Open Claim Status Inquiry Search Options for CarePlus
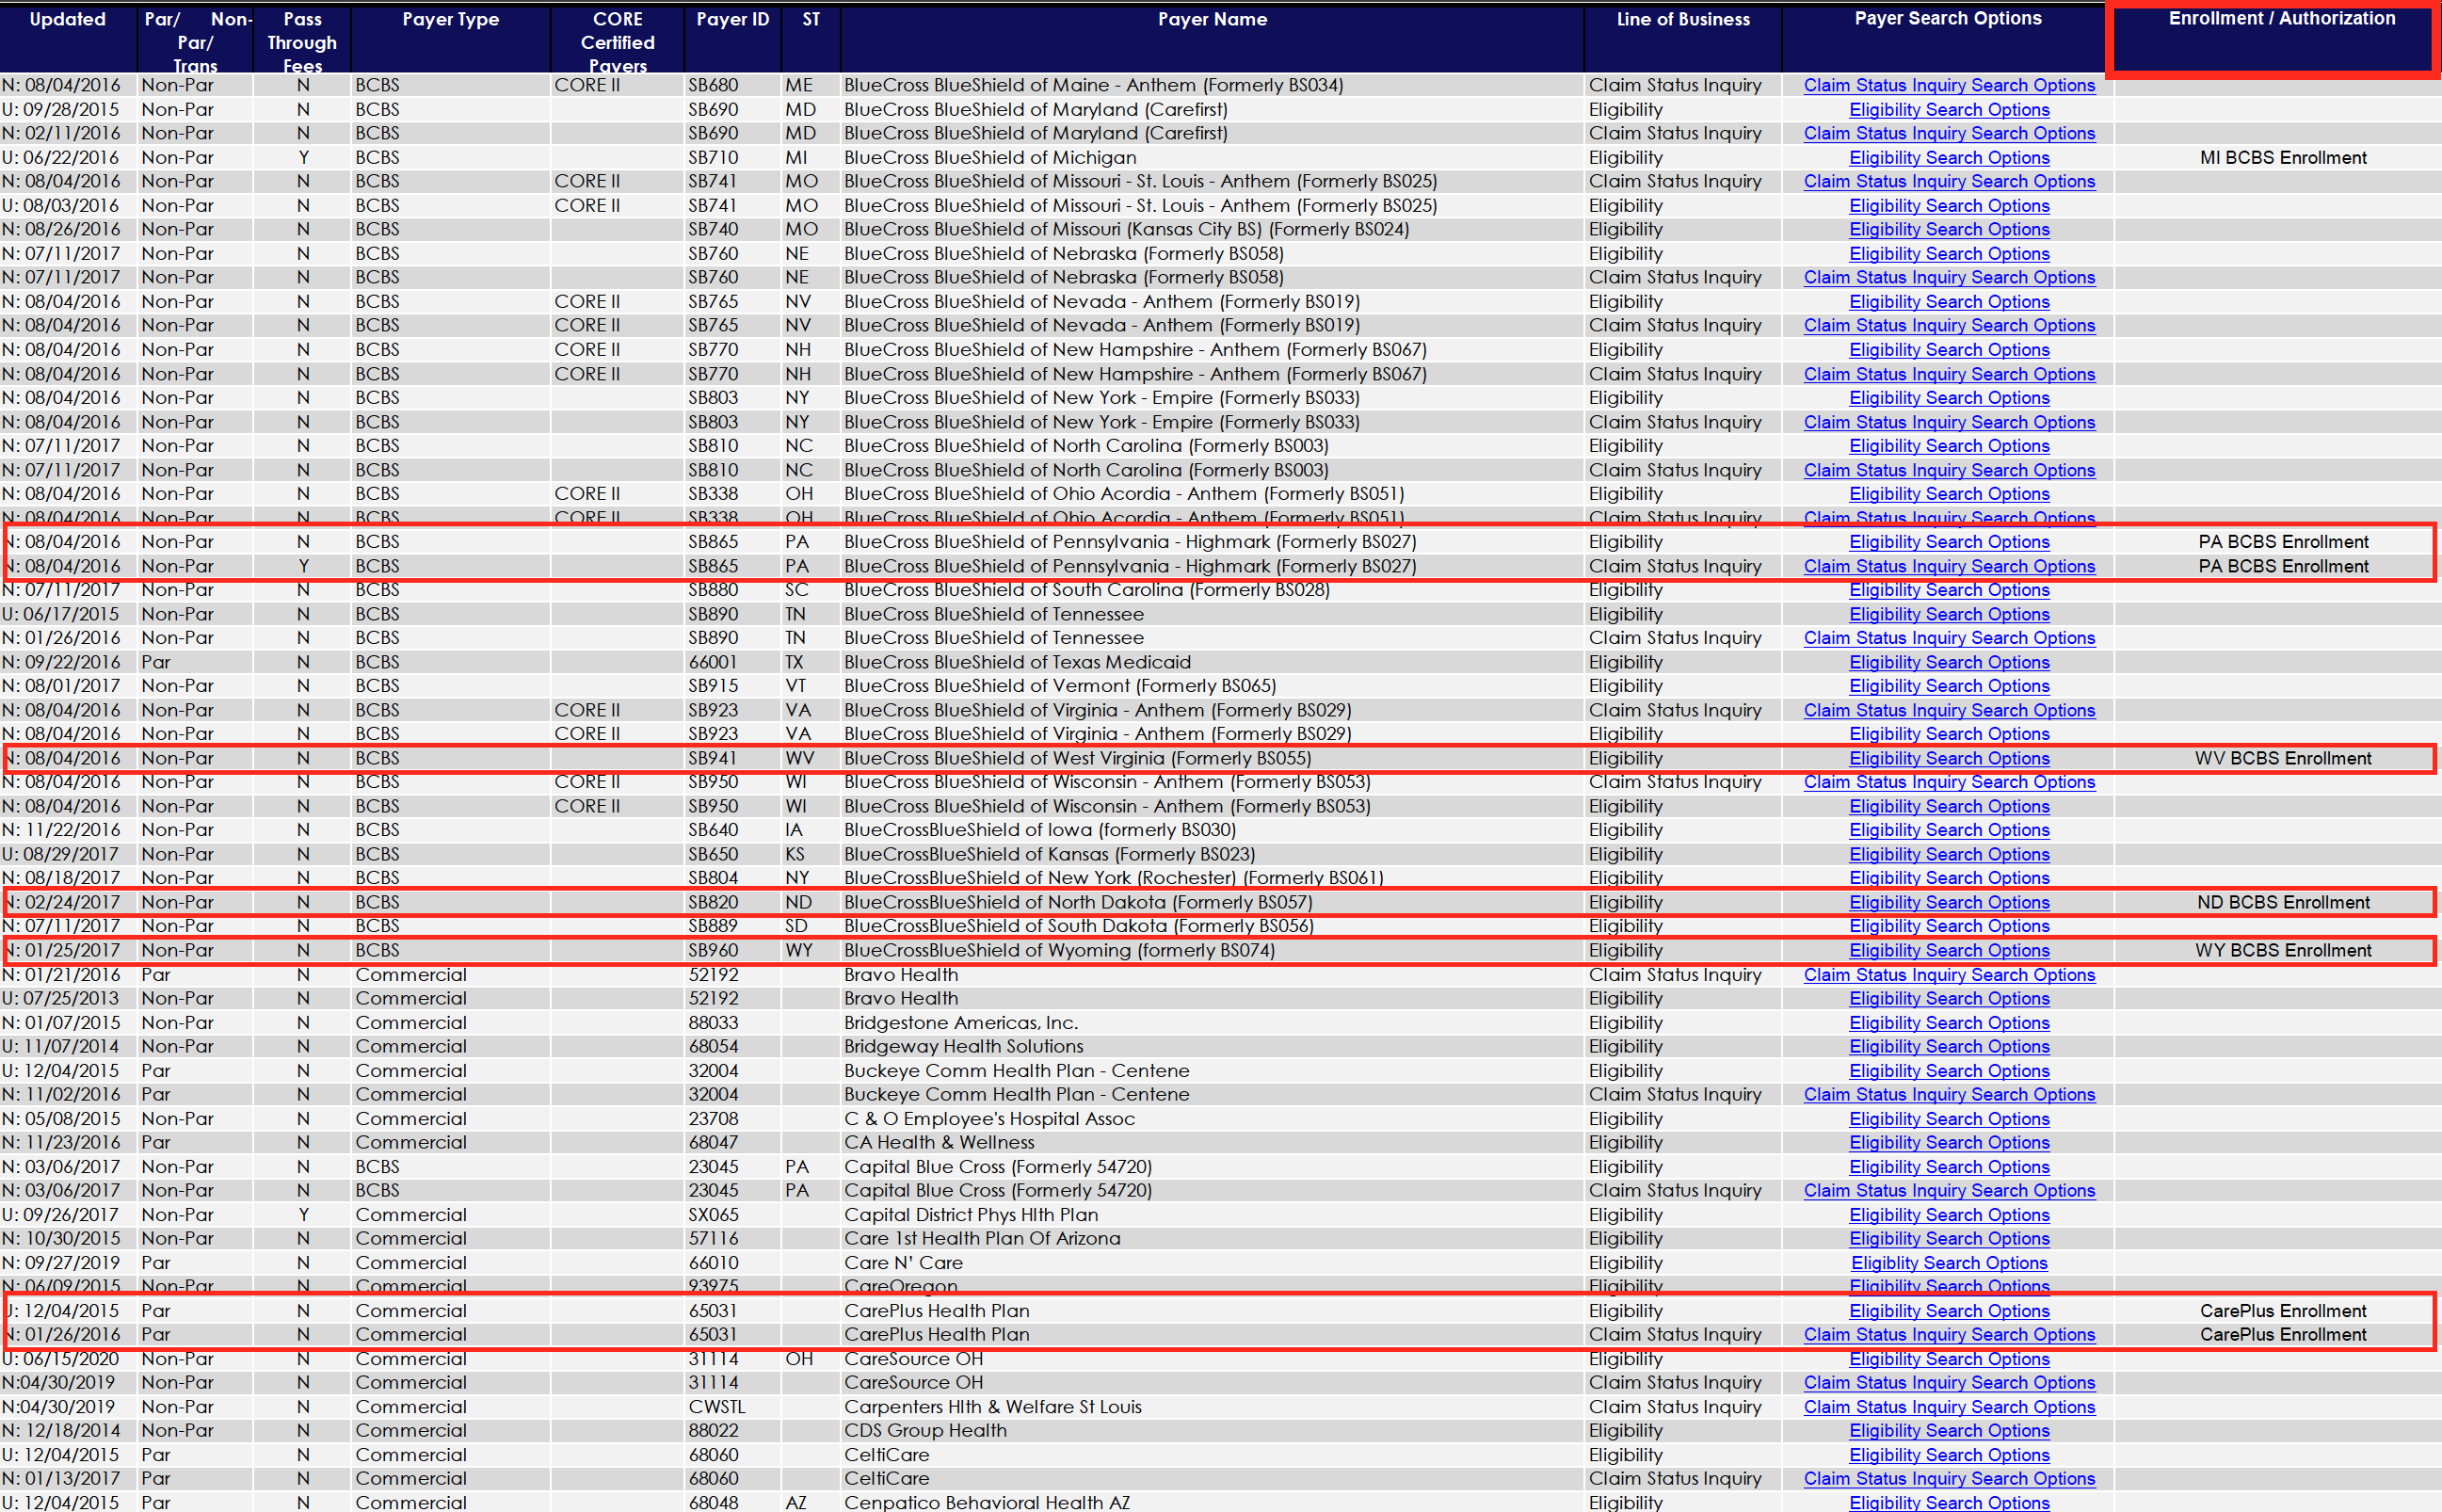2442x1512 pixels. click(x=1948, y=1334)
